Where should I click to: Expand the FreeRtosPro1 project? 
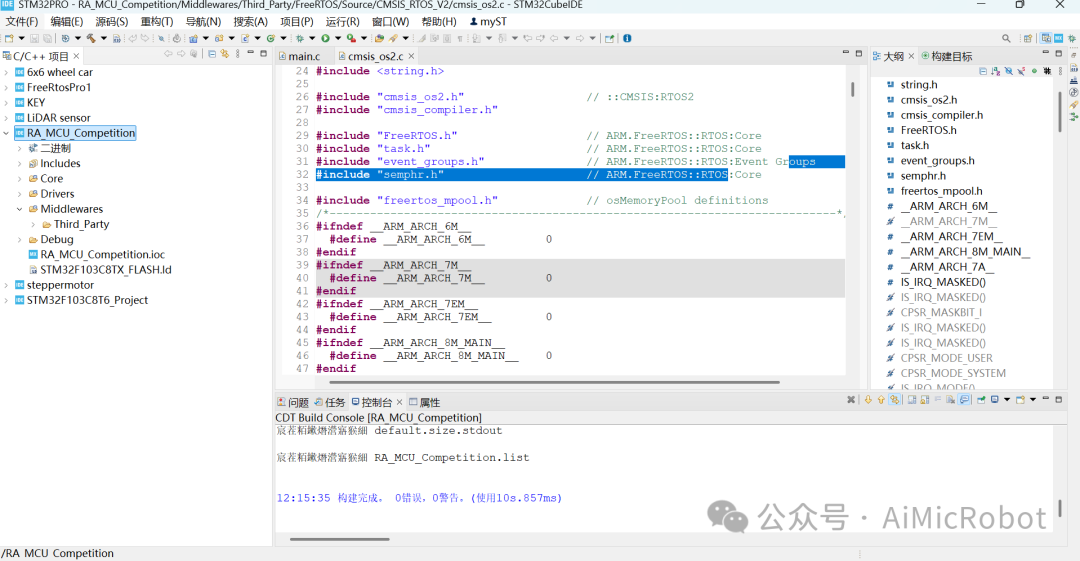tap(6, 88)
